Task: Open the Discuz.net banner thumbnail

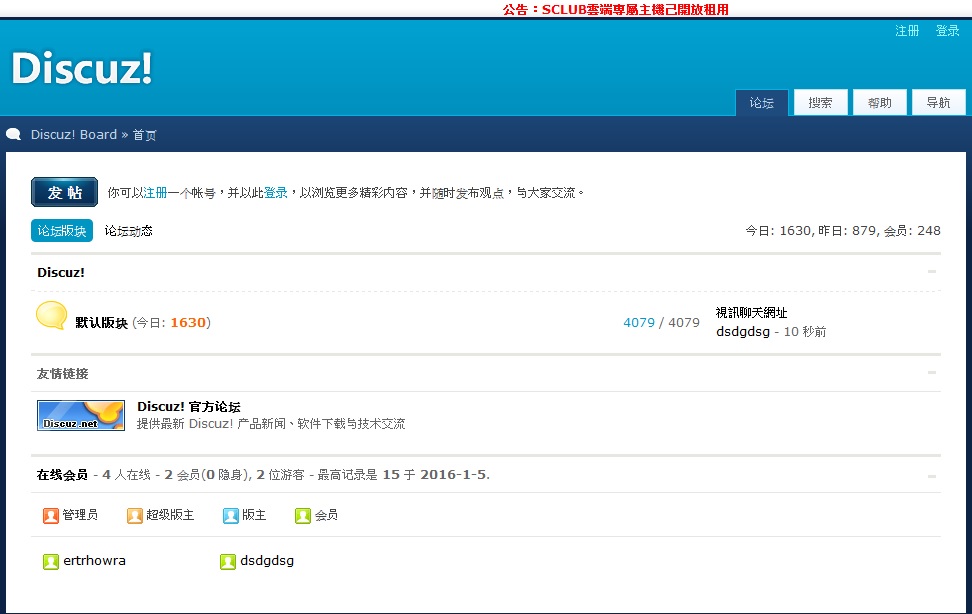Action: tap(81, 415)
